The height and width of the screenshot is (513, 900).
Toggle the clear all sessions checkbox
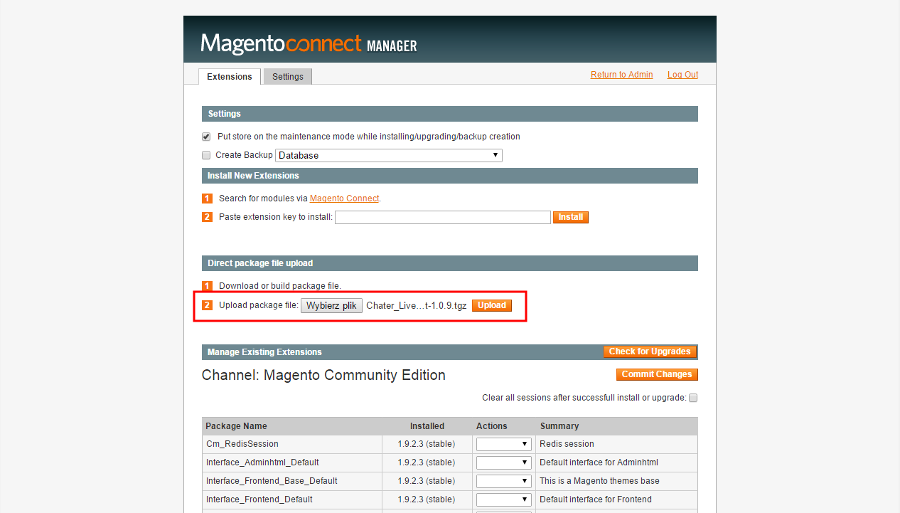(693, 398)
